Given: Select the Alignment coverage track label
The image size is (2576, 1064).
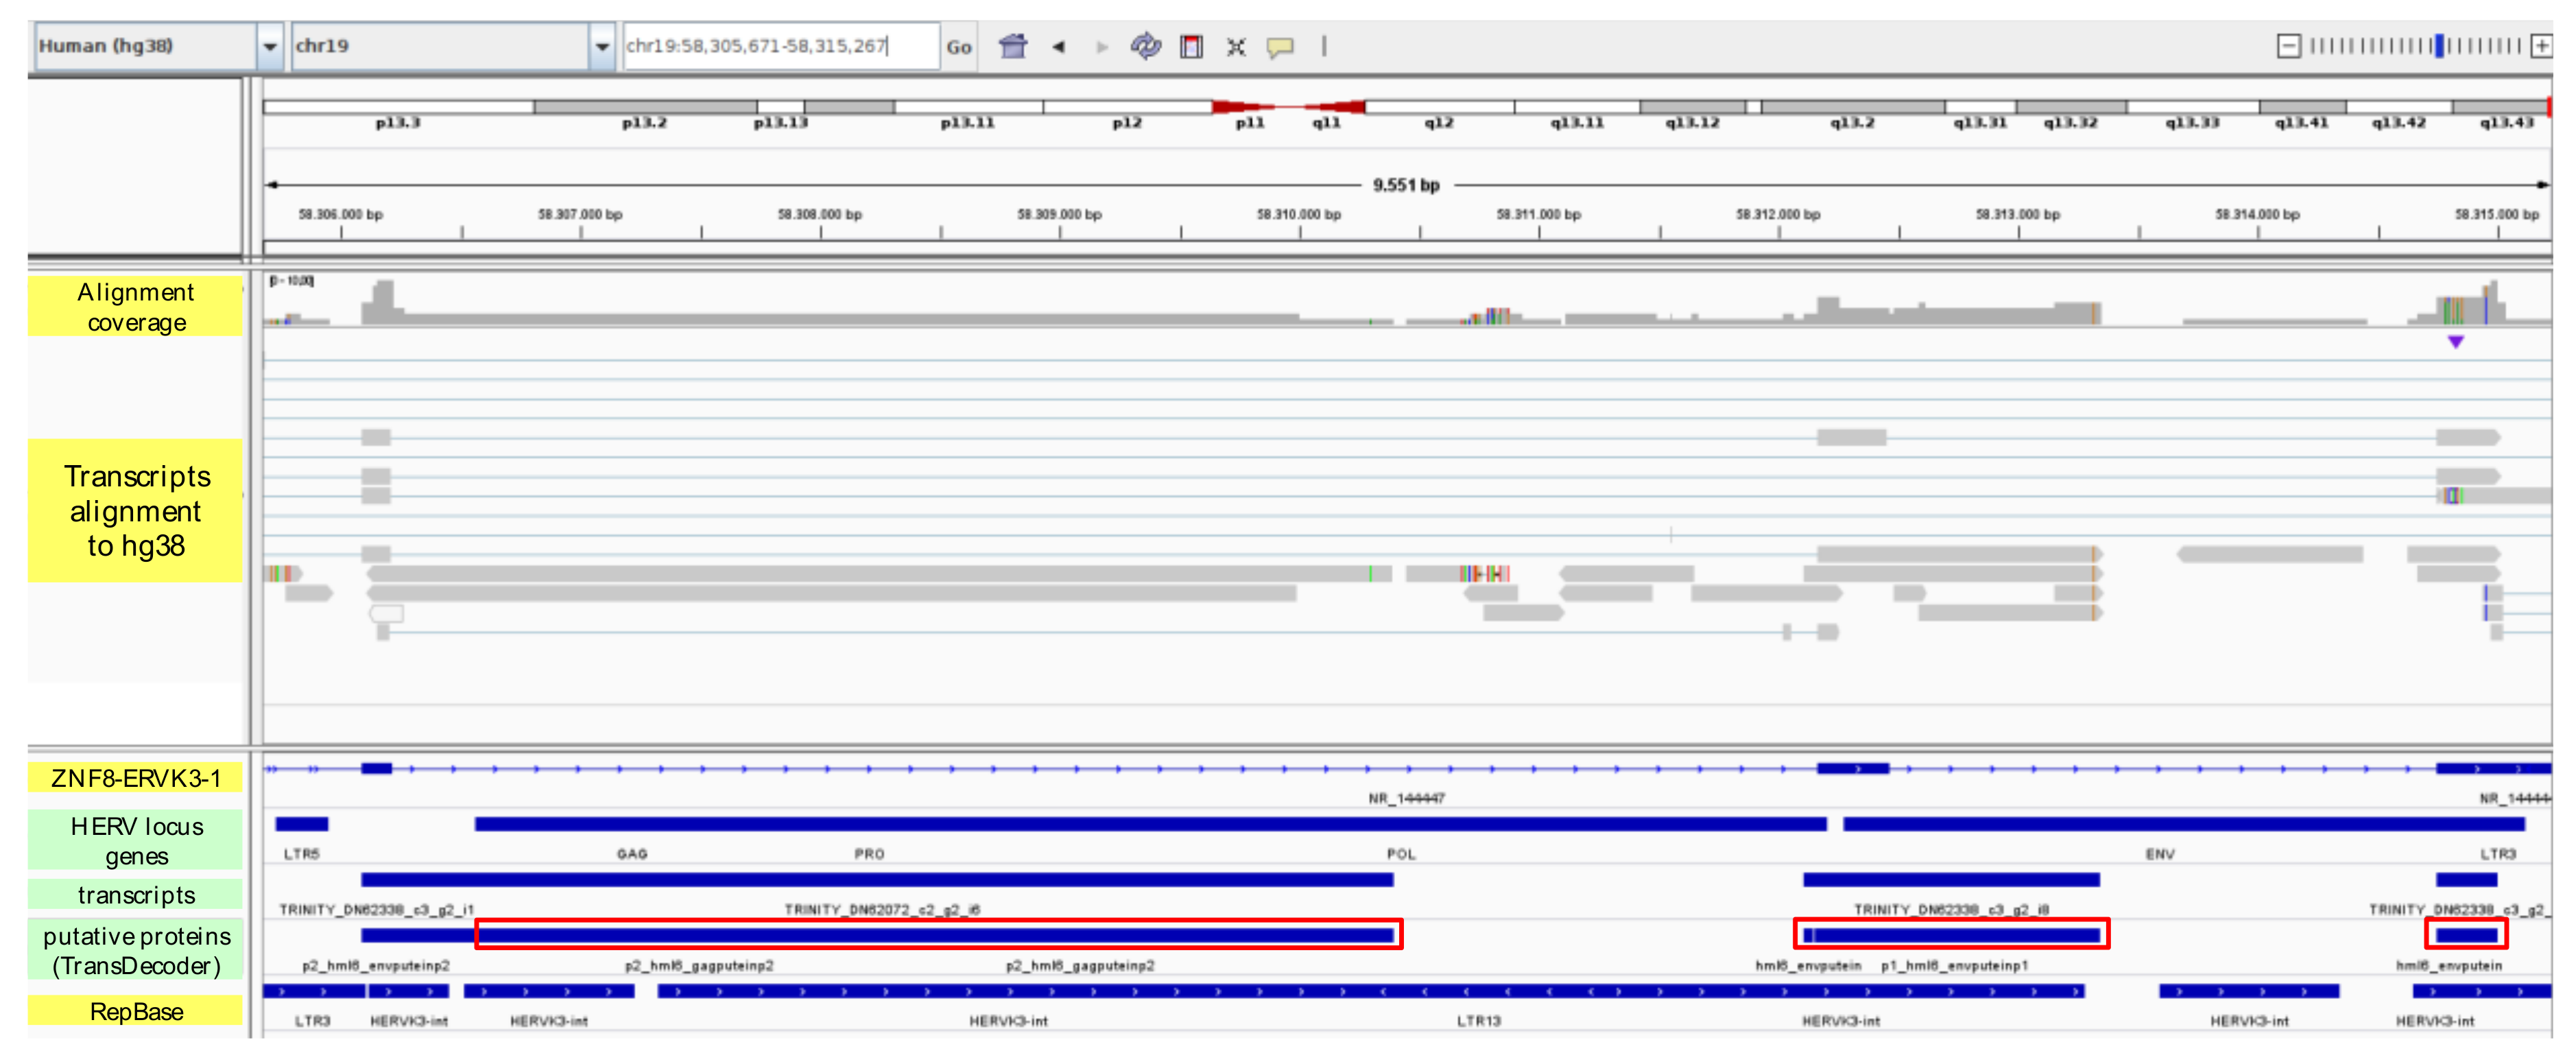Looking at the screenshot, I should pos(136,307).
